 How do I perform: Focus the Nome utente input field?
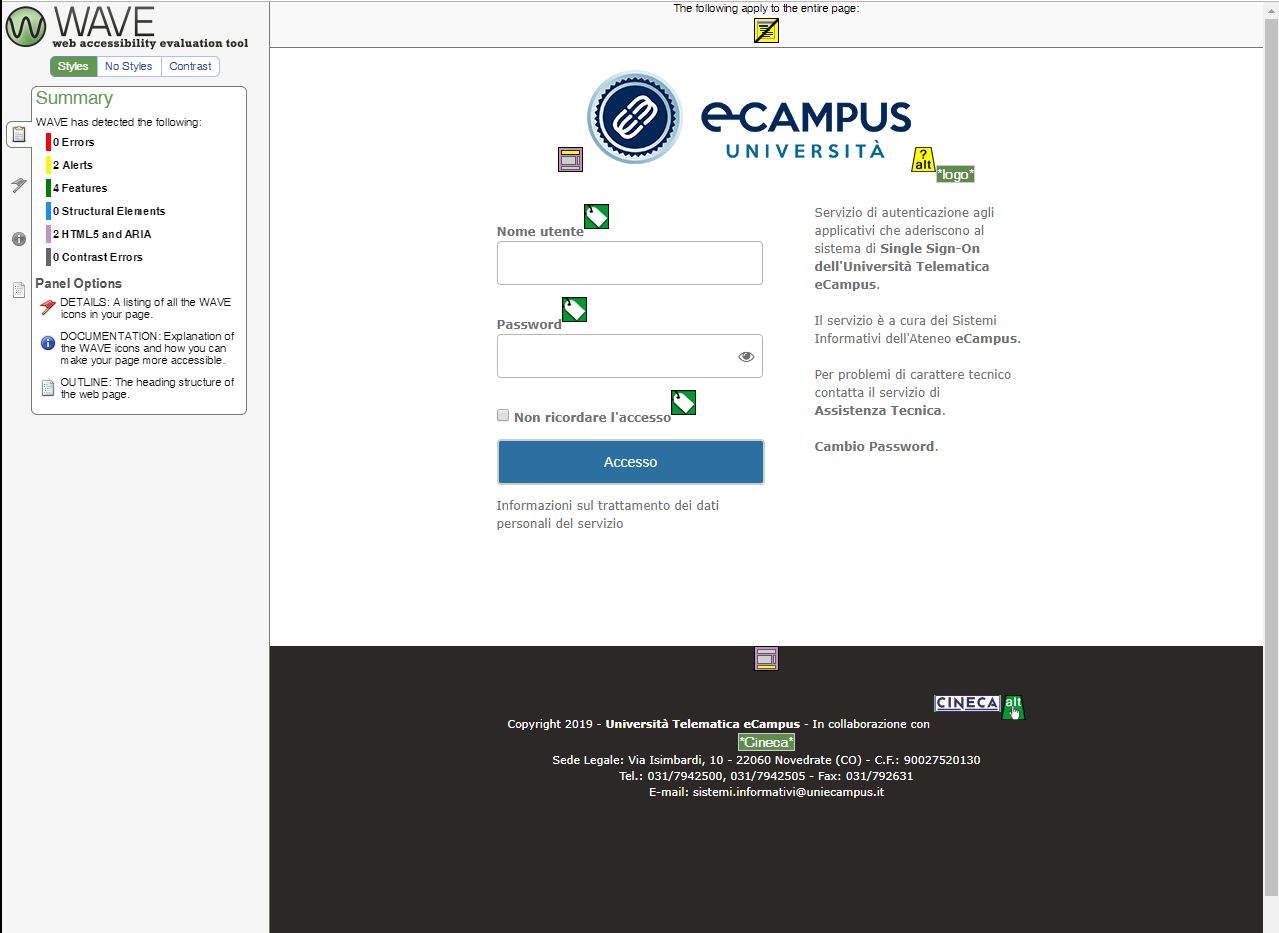(x=630, y=263)
